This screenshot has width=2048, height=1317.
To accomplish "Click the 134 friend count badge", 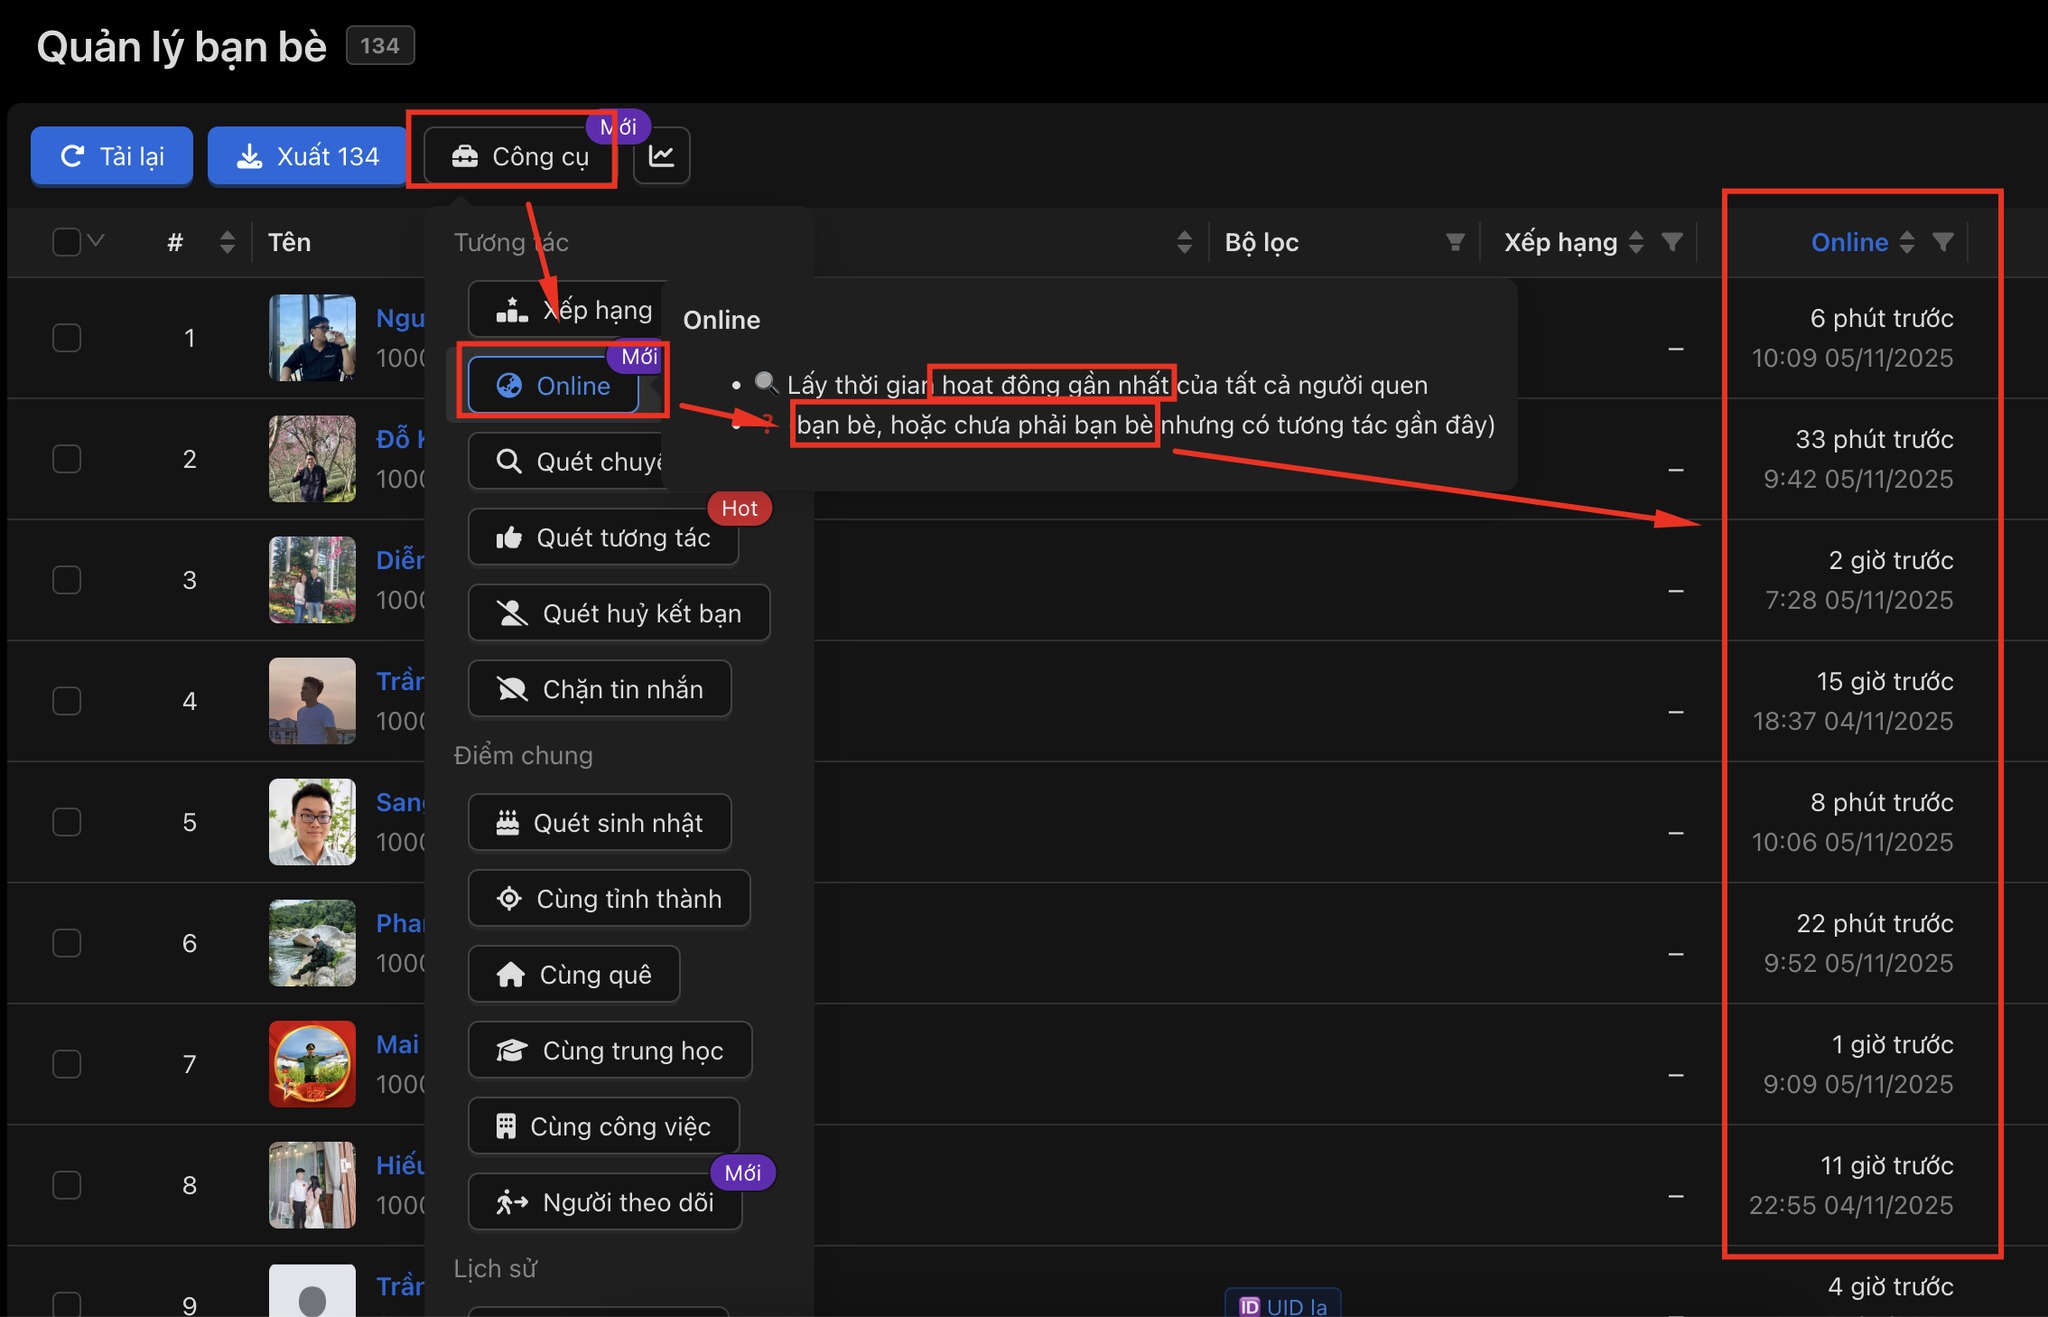I will click(x=380, y=46).
